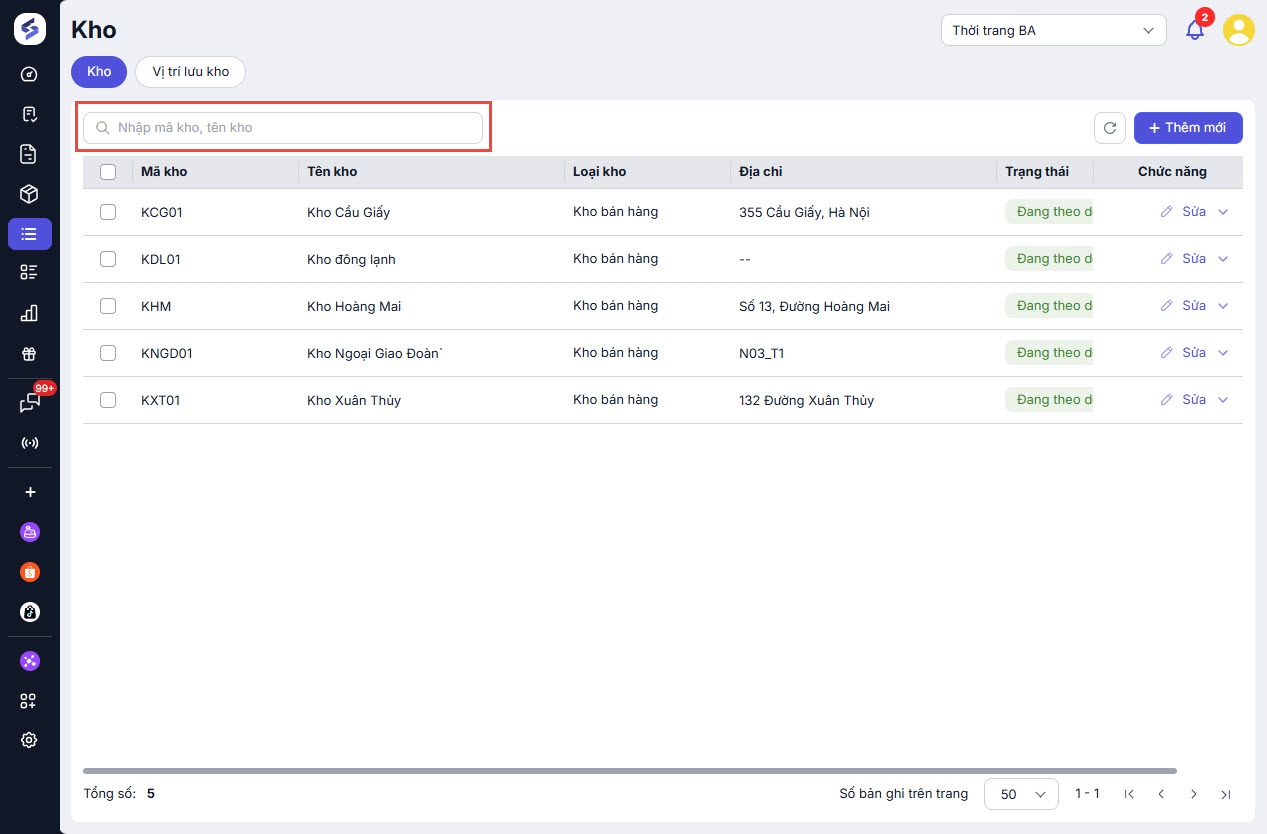Check the box for KNGD01

pyautogui.click(x=108, y=353)
